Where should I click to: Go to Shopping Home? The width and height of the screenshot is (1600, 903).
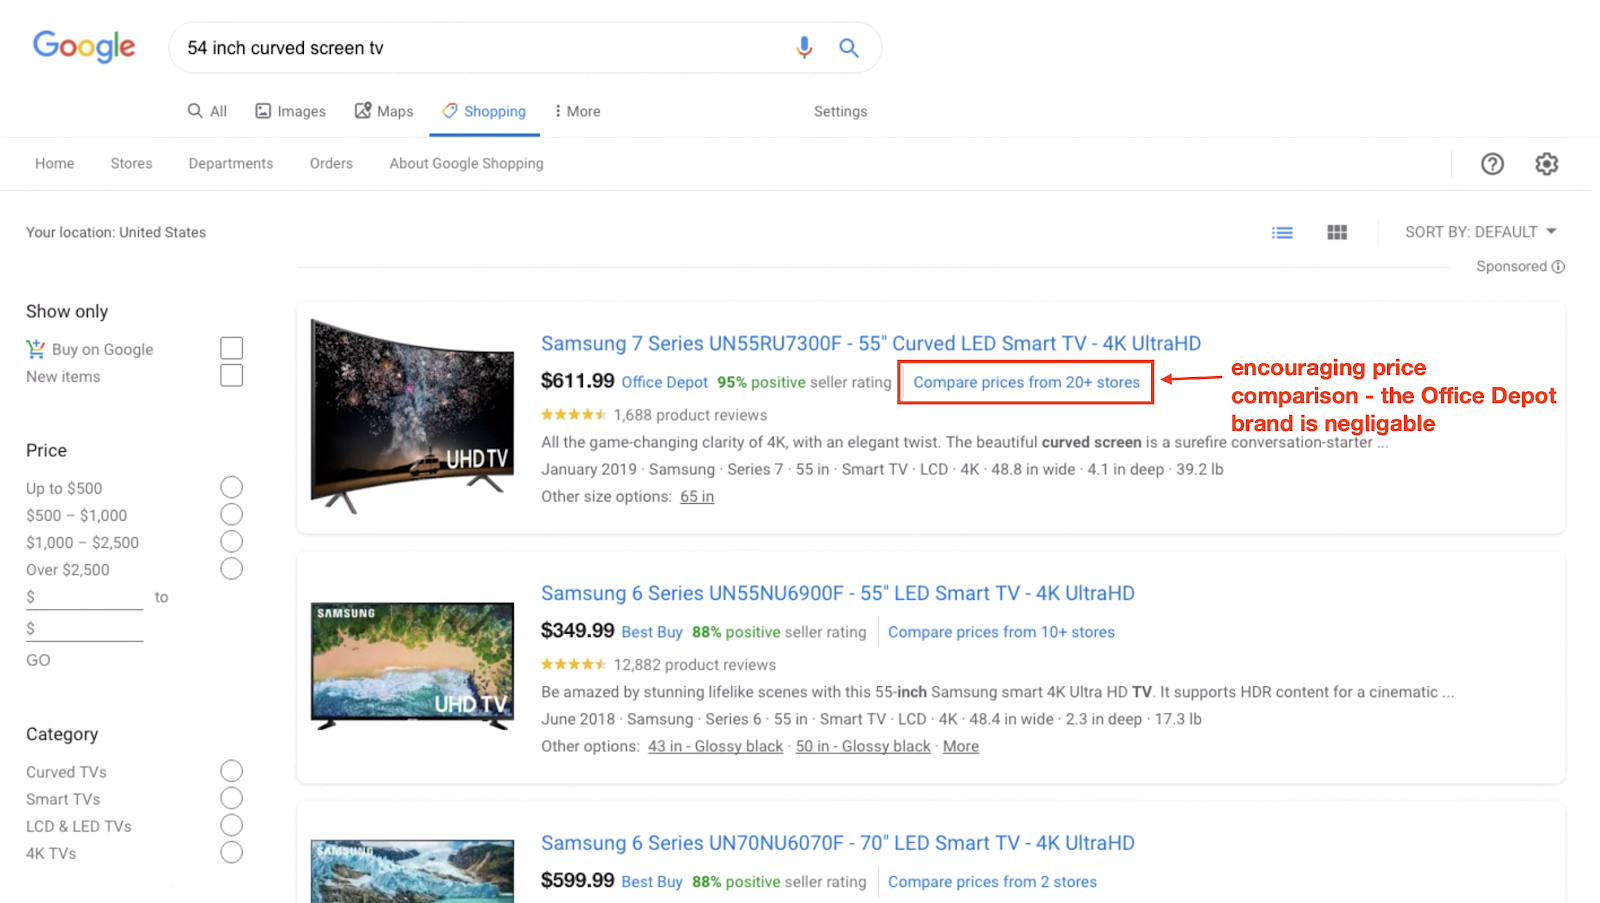54,163
